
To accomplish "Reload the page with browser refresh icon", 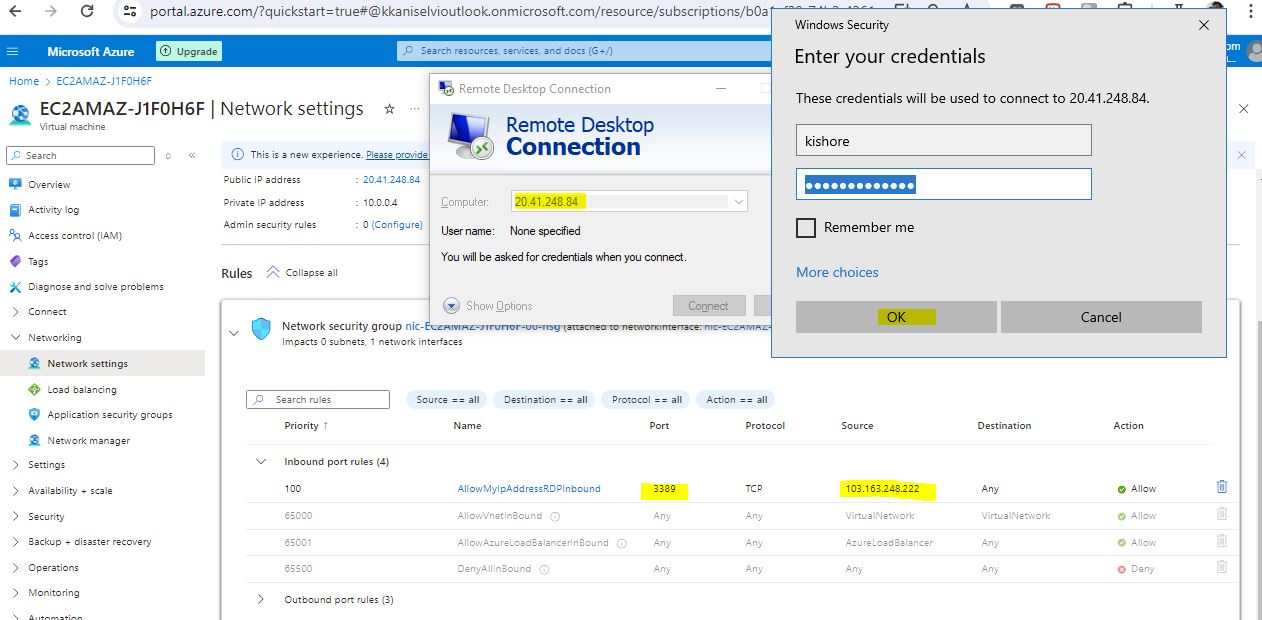I will (87, 12).
